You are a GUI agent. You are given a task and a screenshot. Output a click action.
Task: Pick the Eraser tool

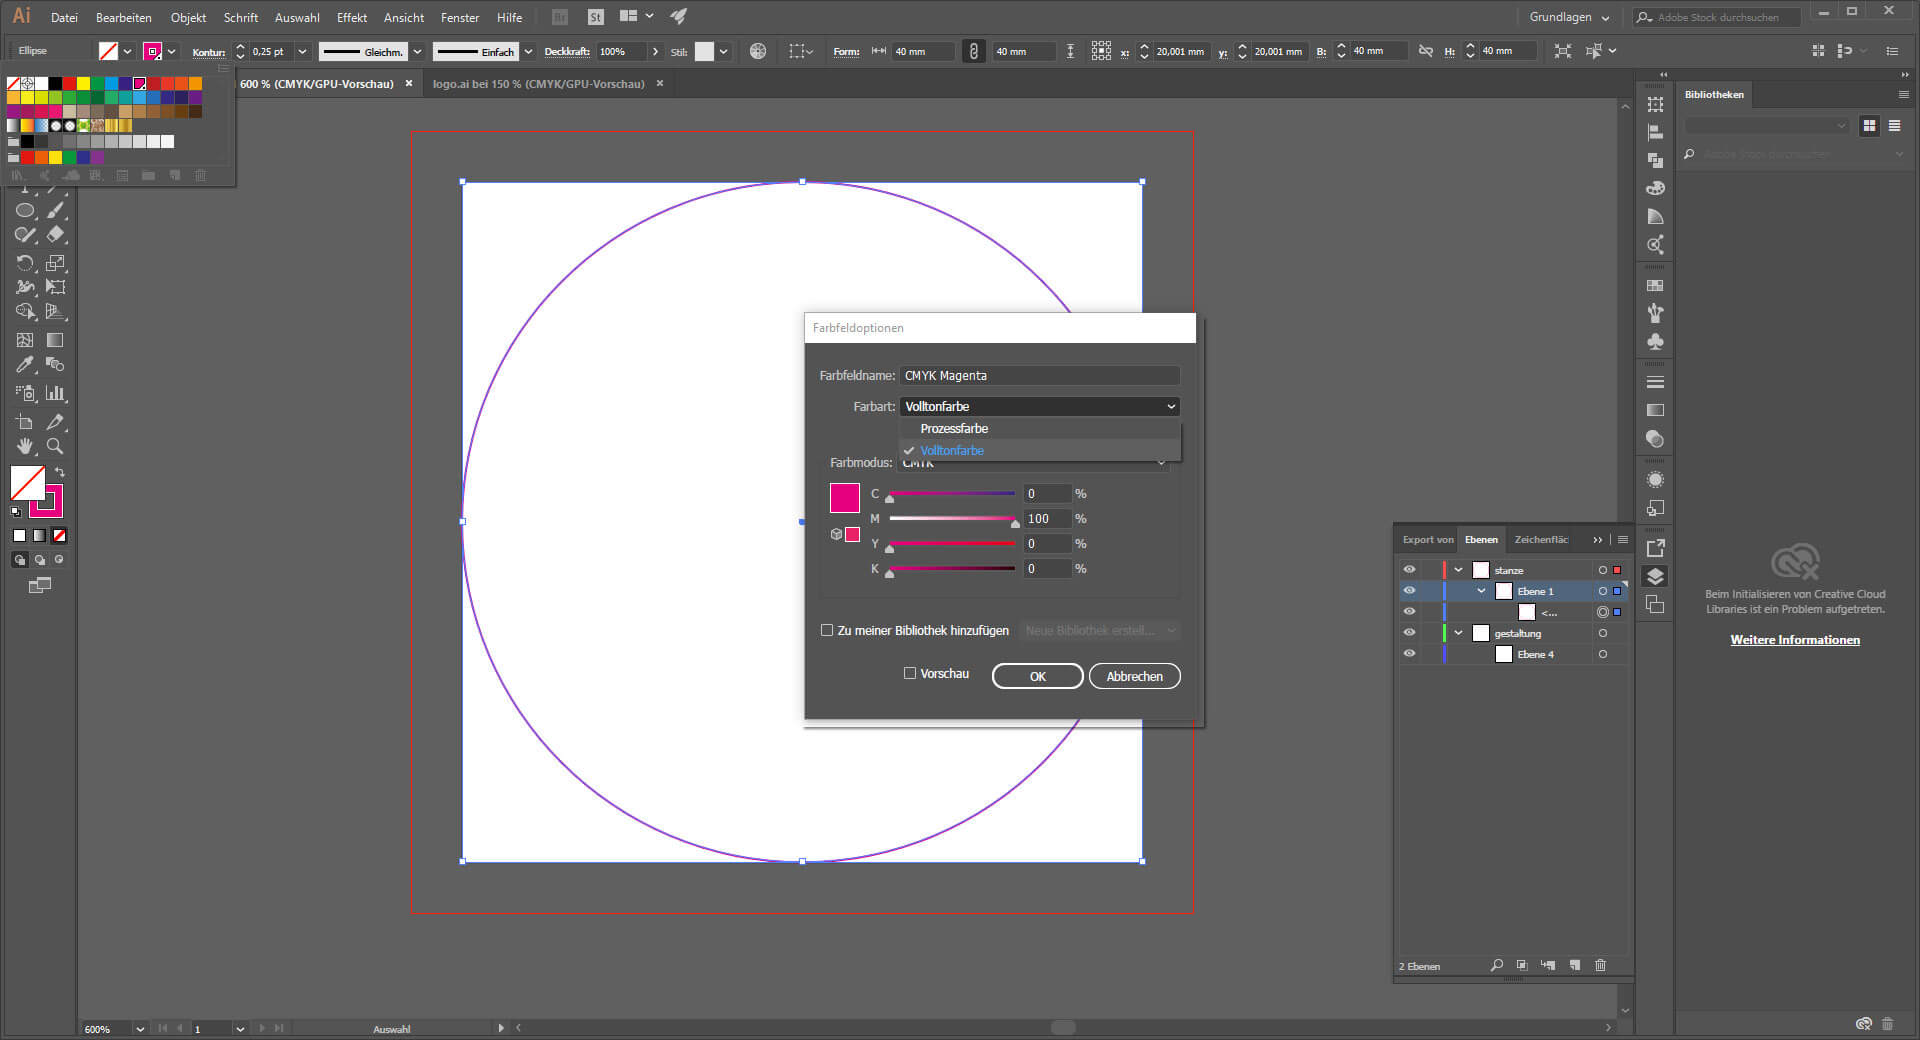pos(56,235)
